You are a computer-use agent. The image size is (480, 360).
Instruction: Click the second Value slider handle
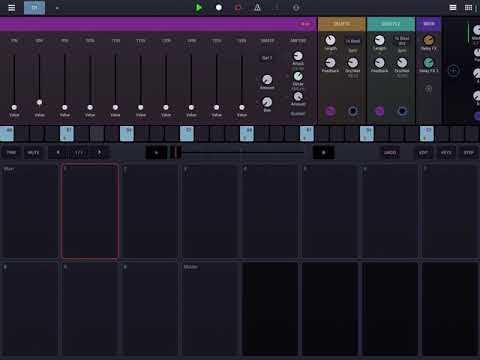pyautogui.click(x=39, y=102)
